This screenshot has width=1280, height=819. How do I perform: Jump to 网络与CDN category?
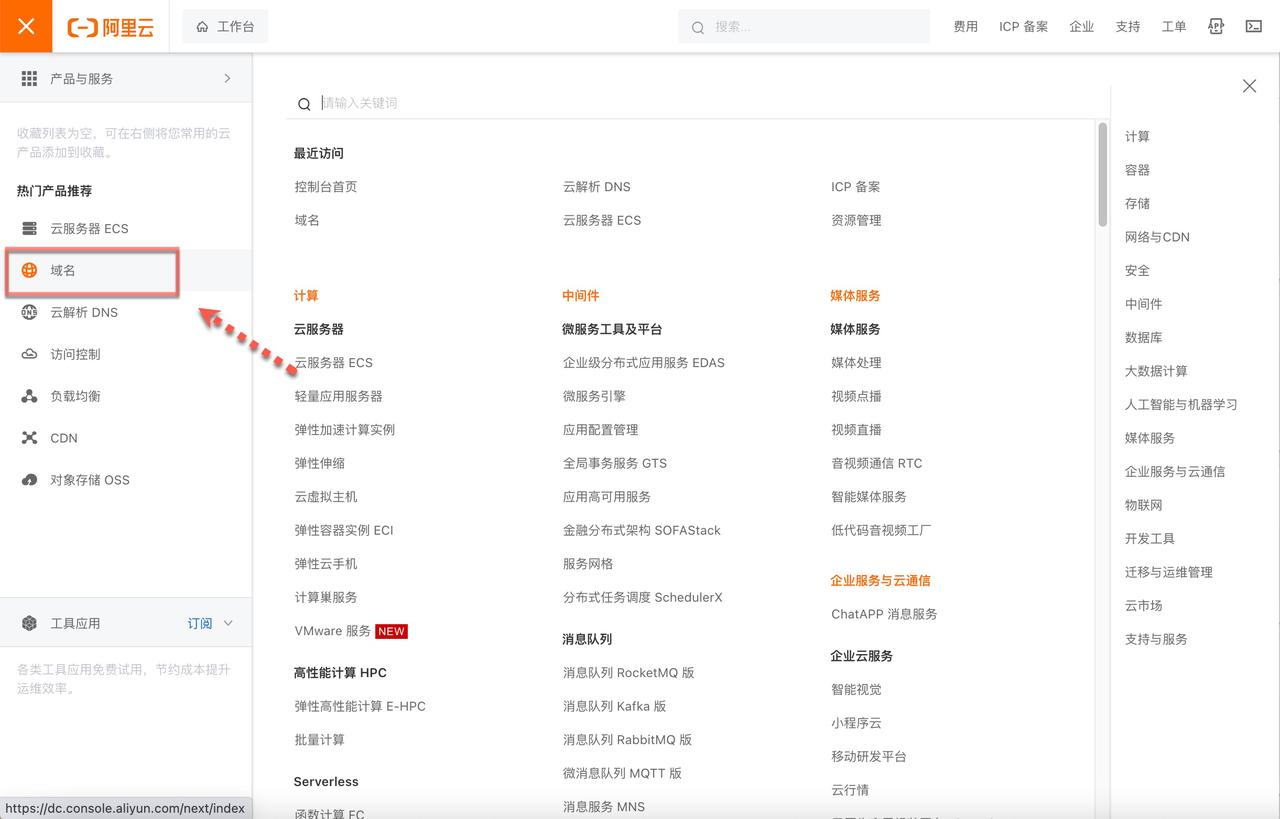pyautogui.click(x=1157, y=237)
